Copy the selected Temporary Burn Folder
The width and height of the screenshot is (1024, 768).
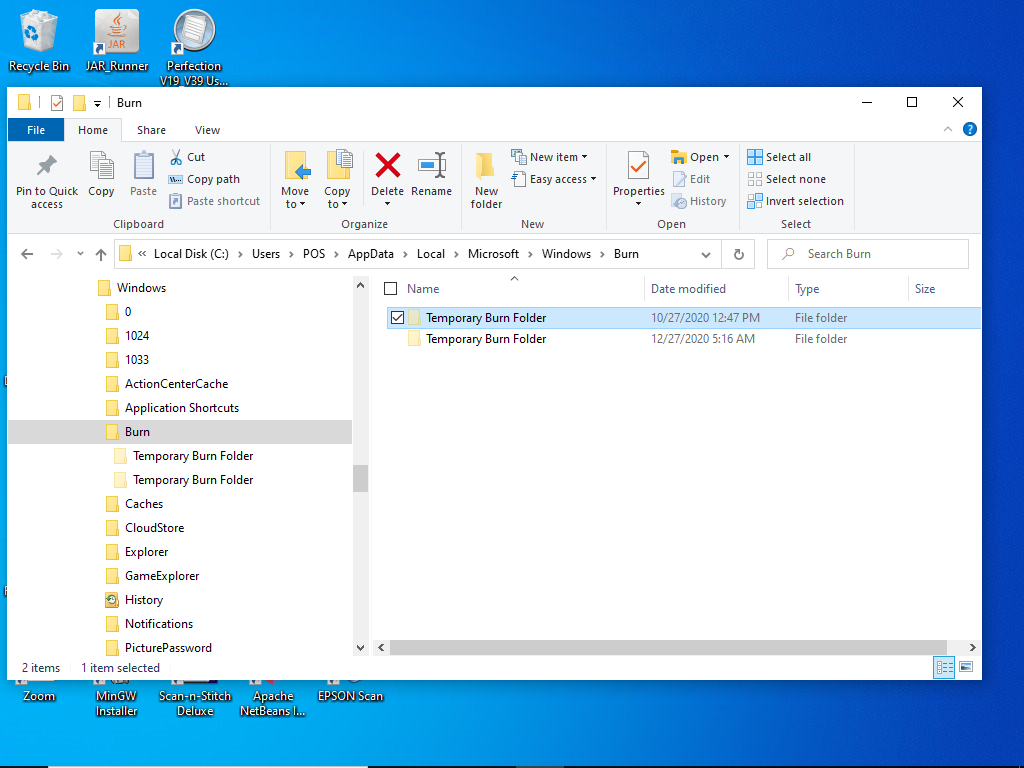pos(100,175)
